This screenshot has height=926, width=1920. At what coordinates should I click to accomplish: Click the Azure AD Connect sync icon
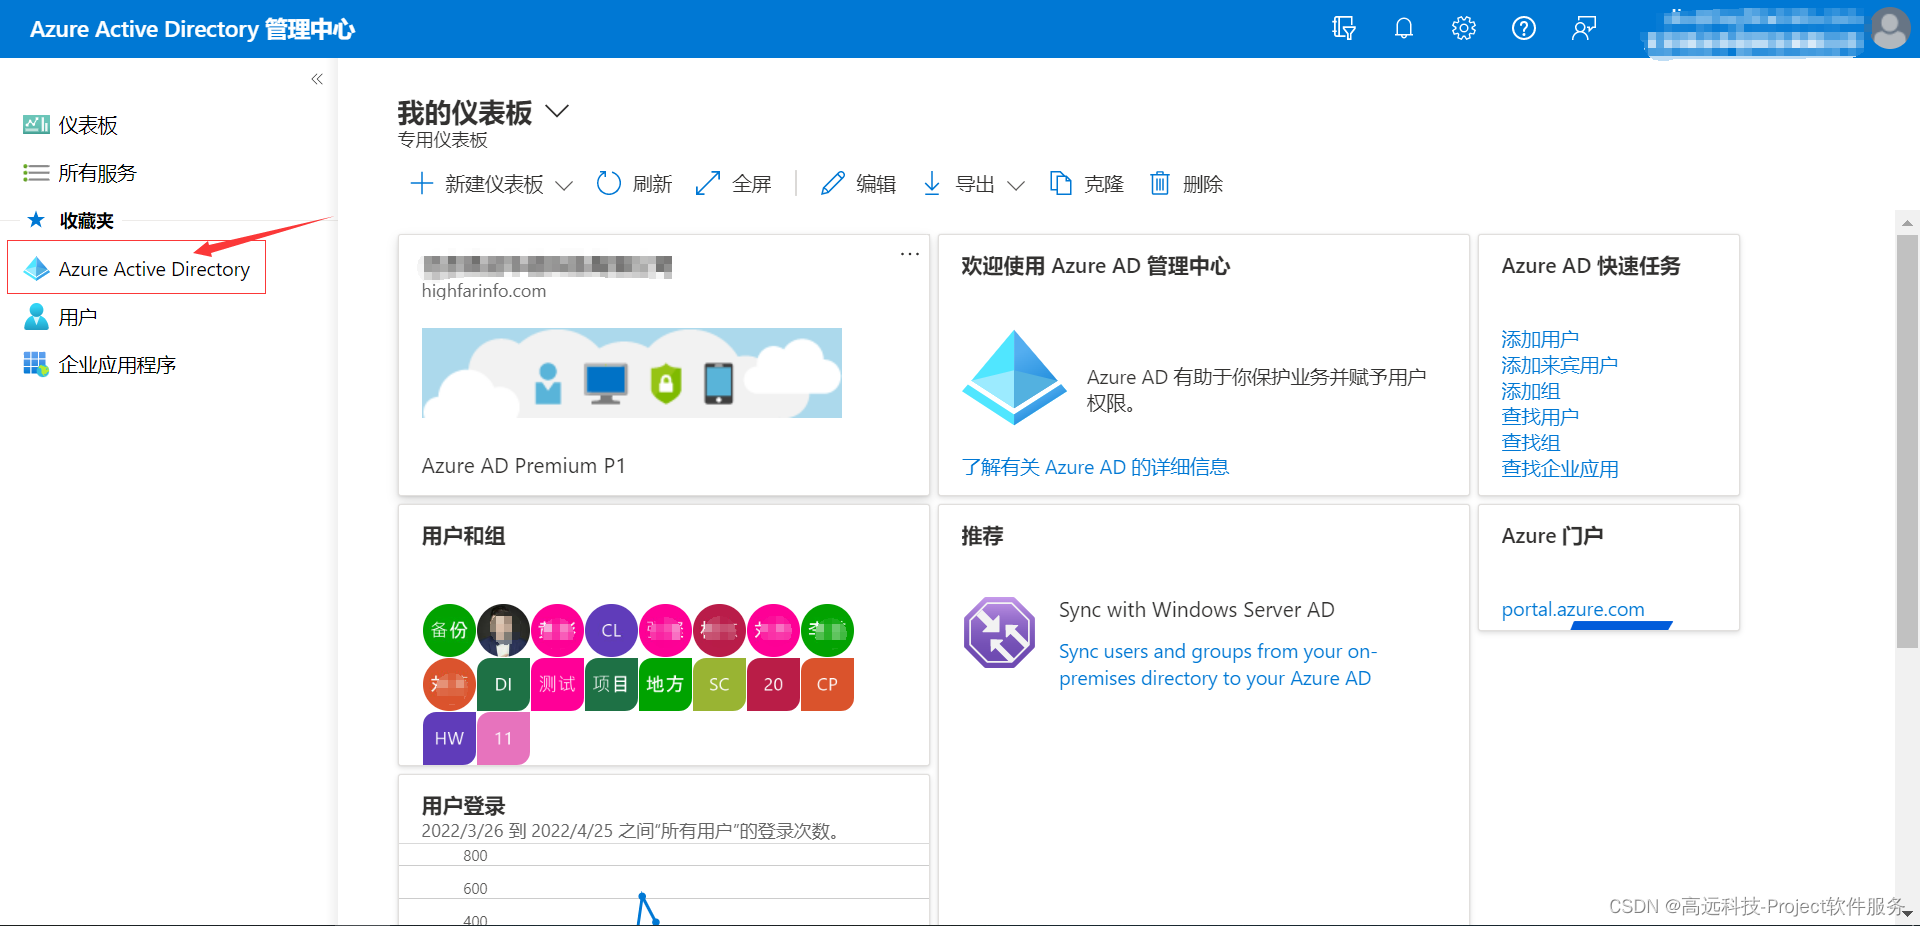pos(999,632)
